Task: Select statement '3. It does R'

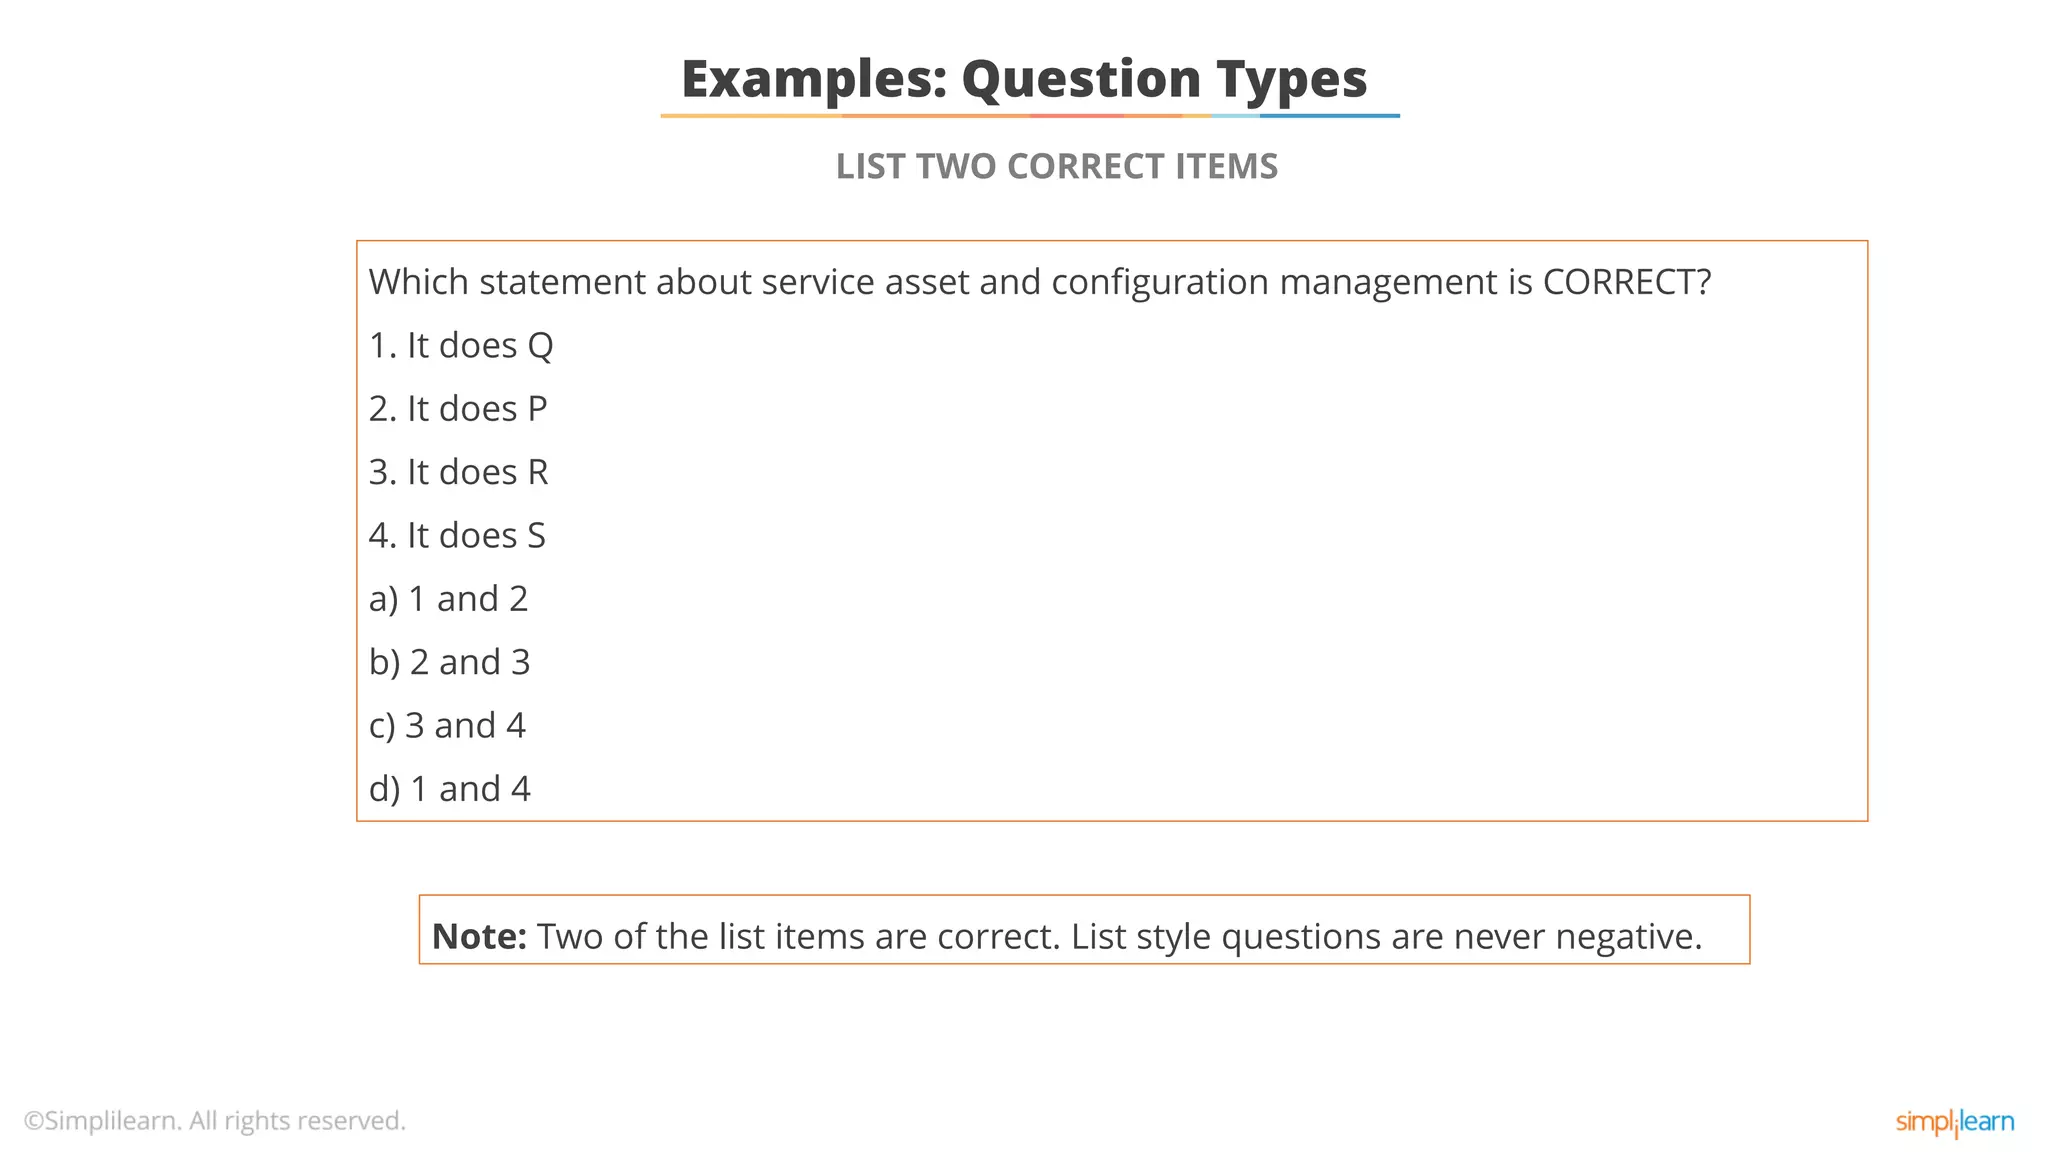Action: 458,472
